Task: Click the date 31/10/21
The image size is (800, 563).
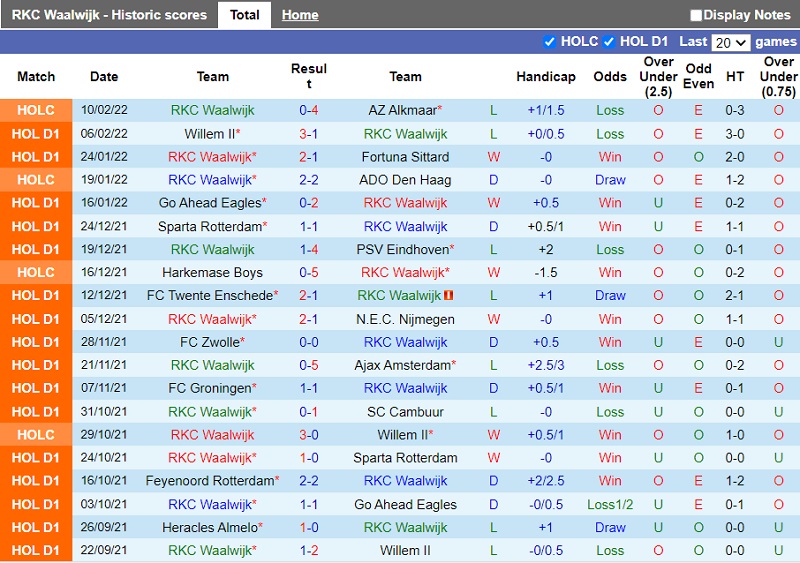Action: tap(104, 411)
